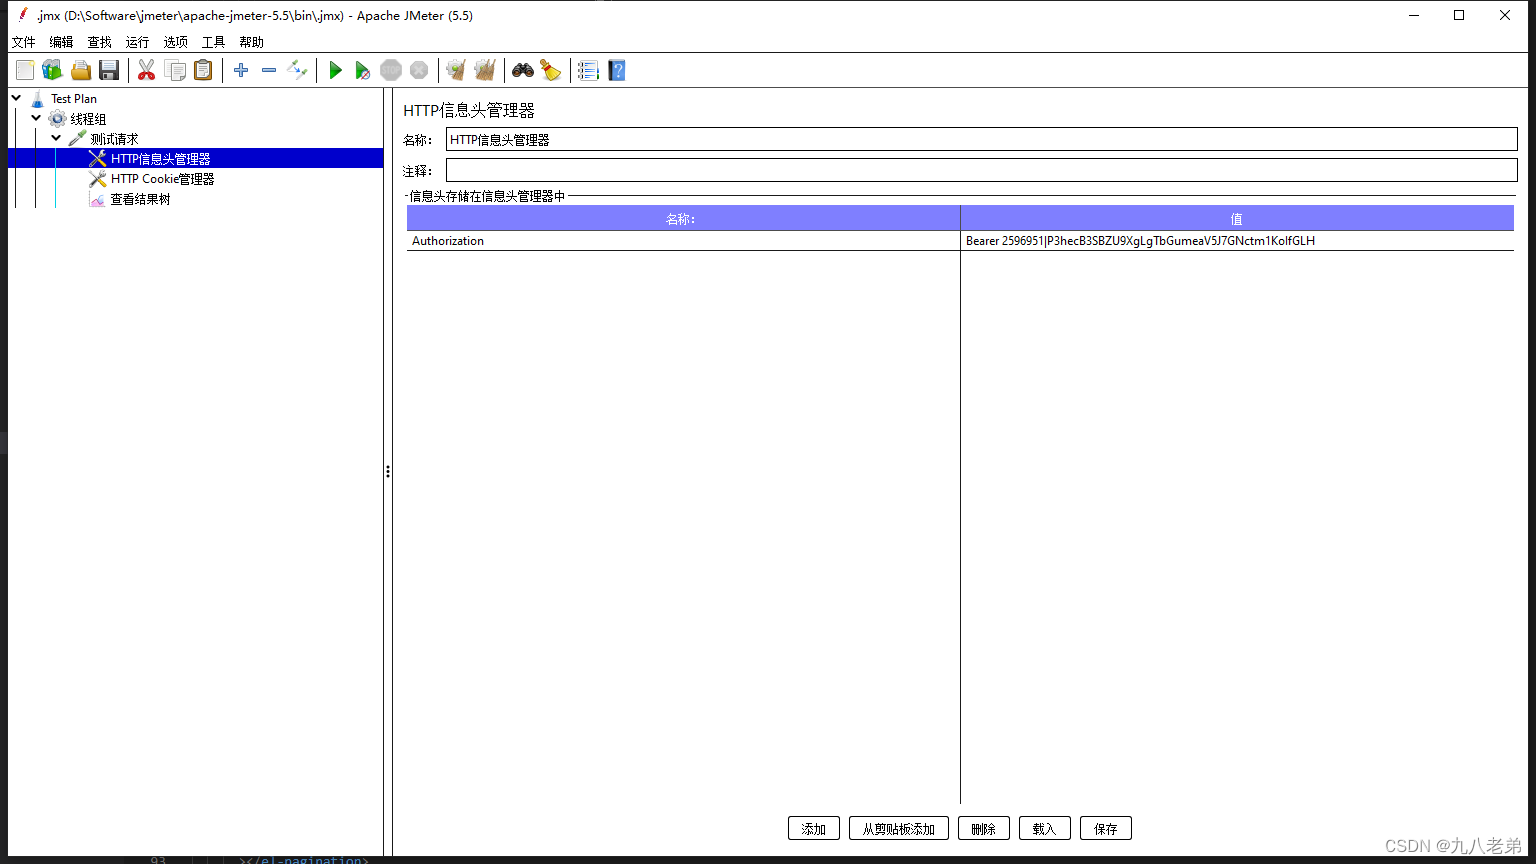The height and width of the screenshot is (864, 1536).
Task: Minimize the JMeter window
Action: (1414, 15)
